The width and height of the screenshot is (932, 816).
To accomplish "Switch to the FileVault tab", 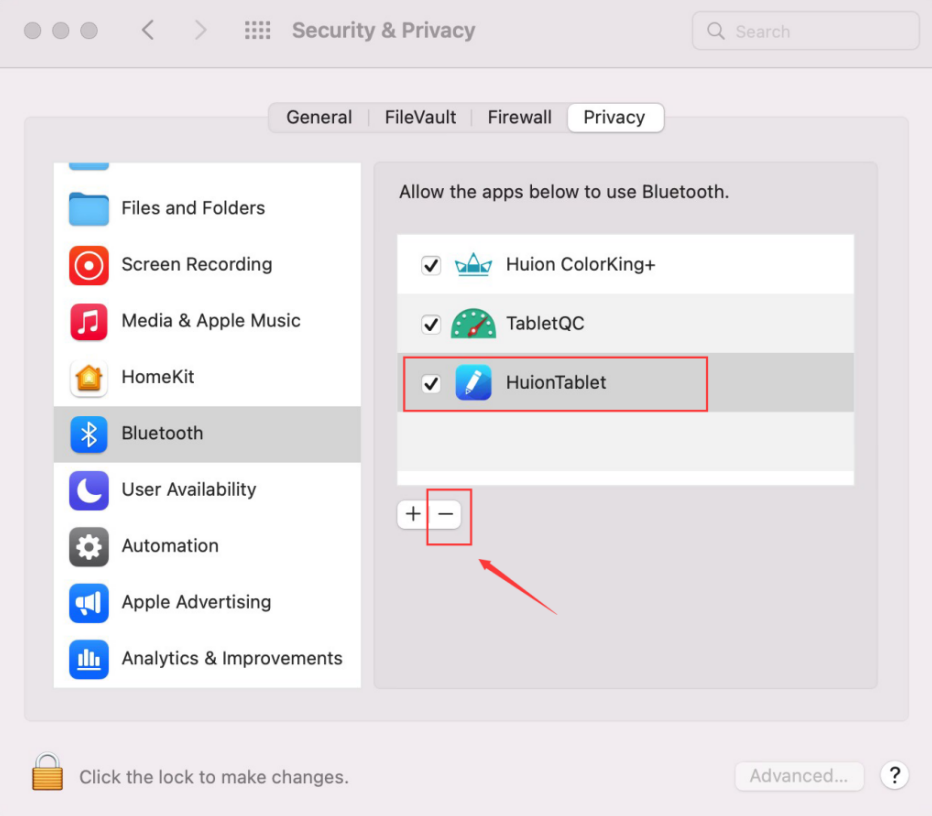I will 420,118.
